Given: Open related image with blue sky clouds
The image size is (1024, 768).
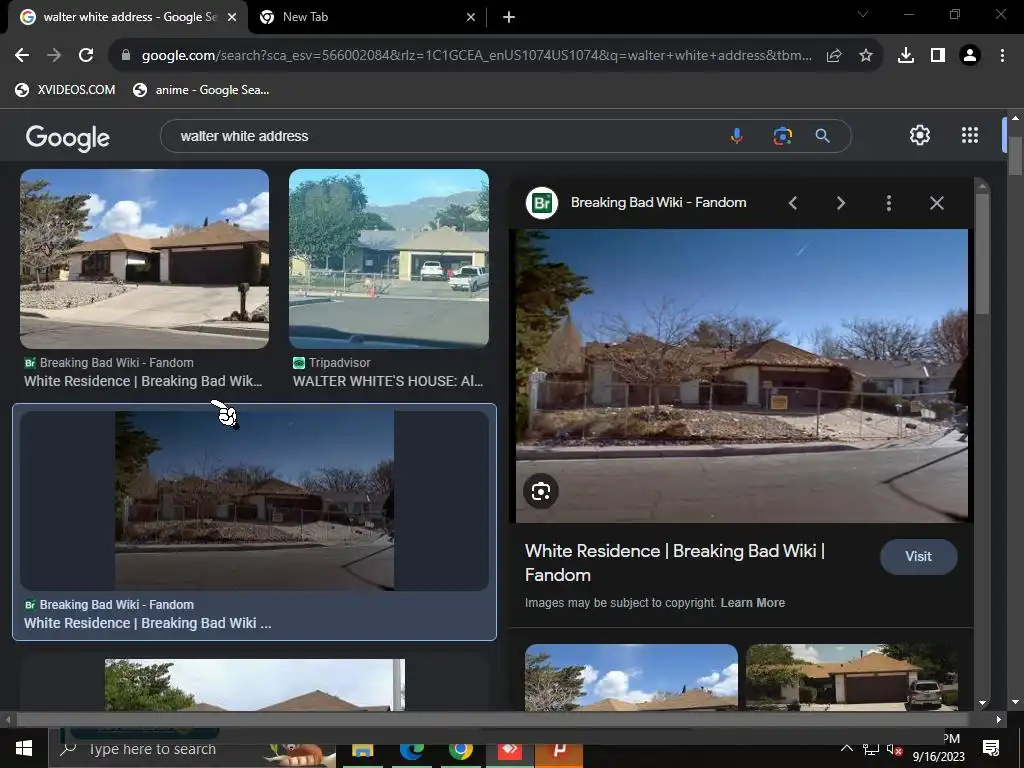Looking at the screenshot, I should click(x=631, y=677).
